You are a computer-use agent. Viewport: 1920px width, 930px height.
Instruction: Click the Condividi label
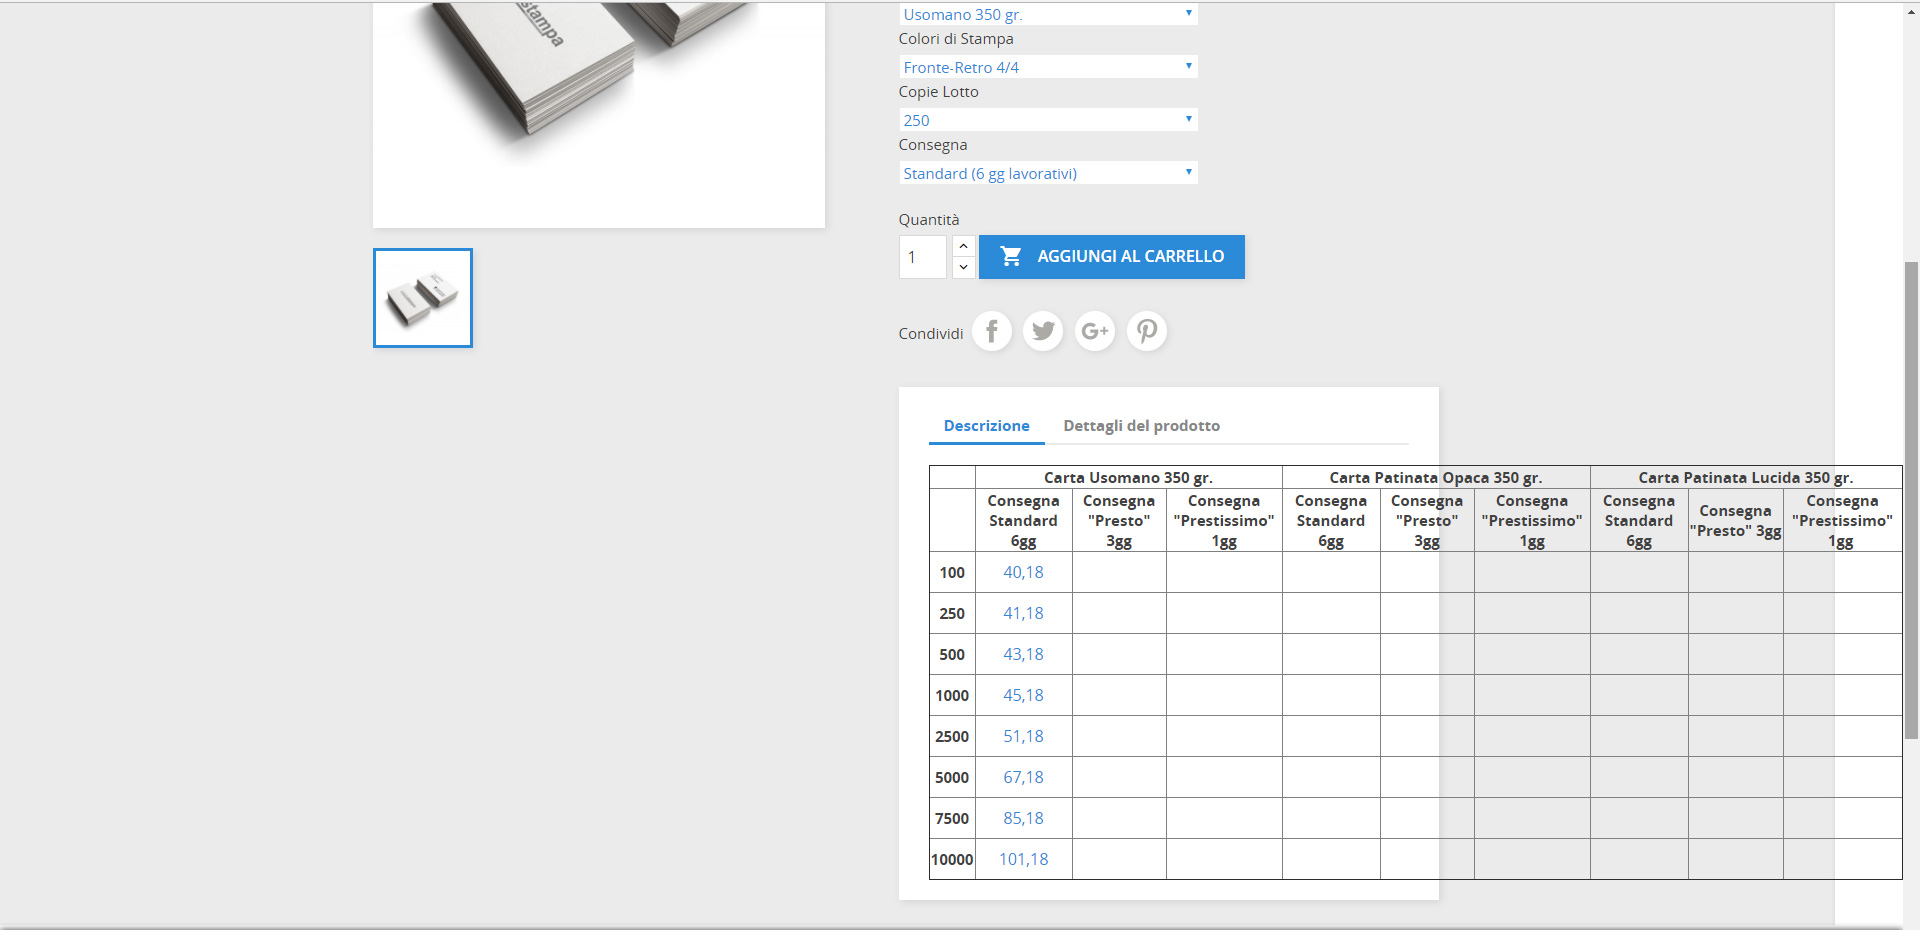click(x=931, y=334)
